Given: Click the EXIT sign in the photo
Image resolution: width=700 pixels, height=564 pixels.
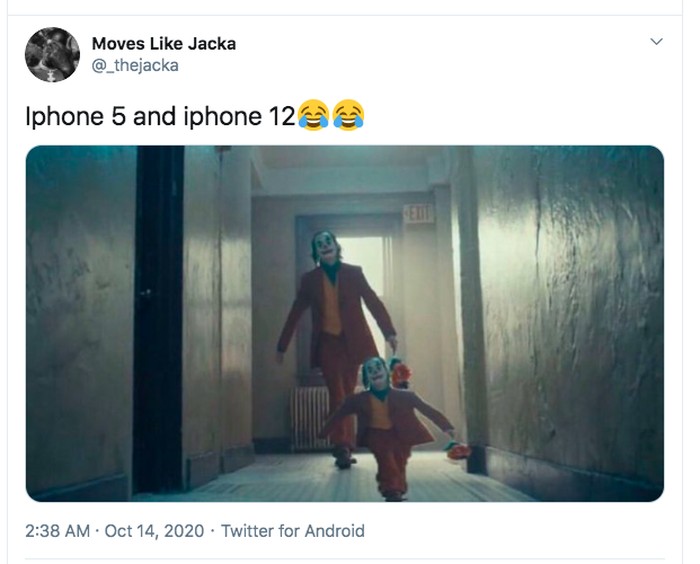Looking at the screenshot, I should [x=418, y=214].
